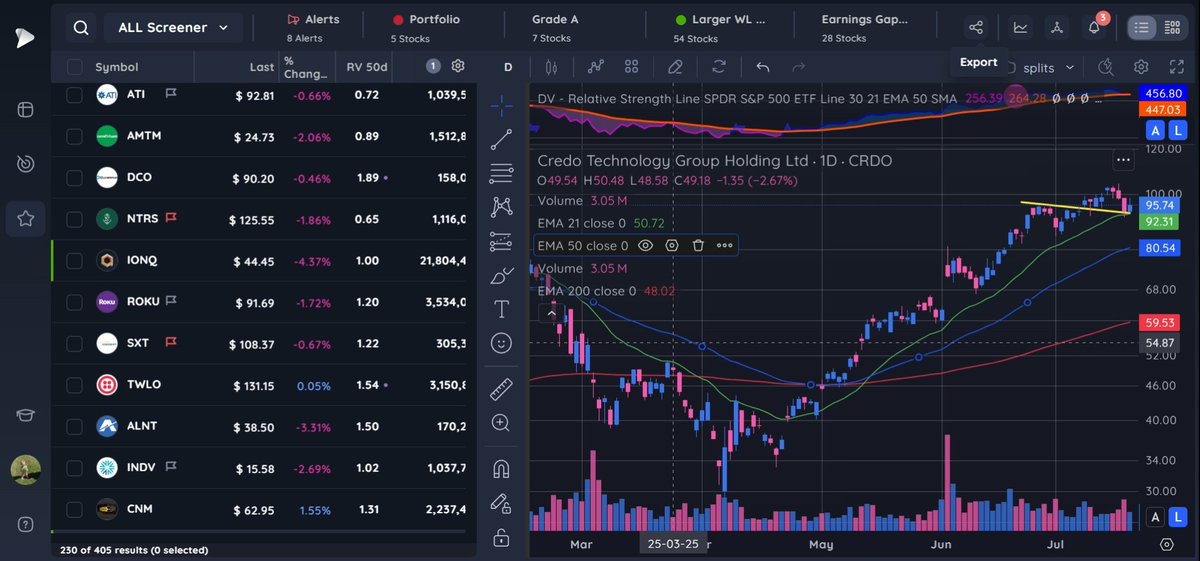Open chart settings gear icon
1200x561 pixels.
click(x=1141, y=67)
